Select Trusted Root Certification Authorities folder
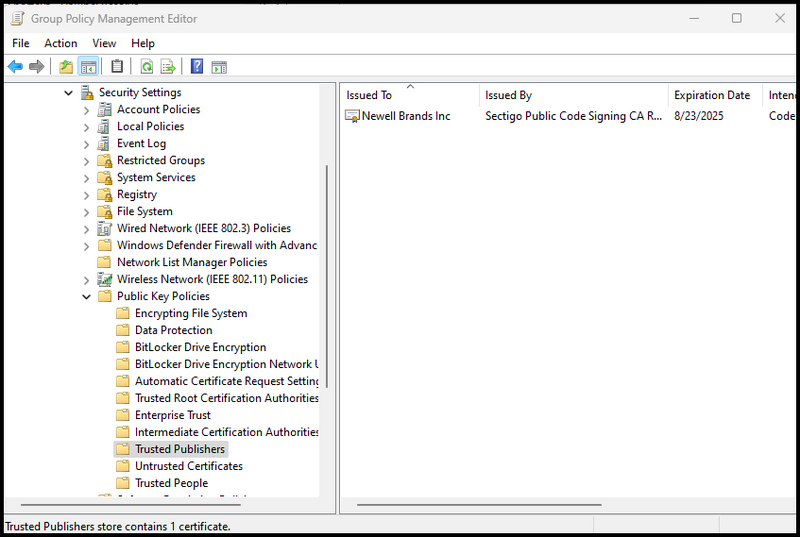The image size is (800, 537). tap(226, 398)
